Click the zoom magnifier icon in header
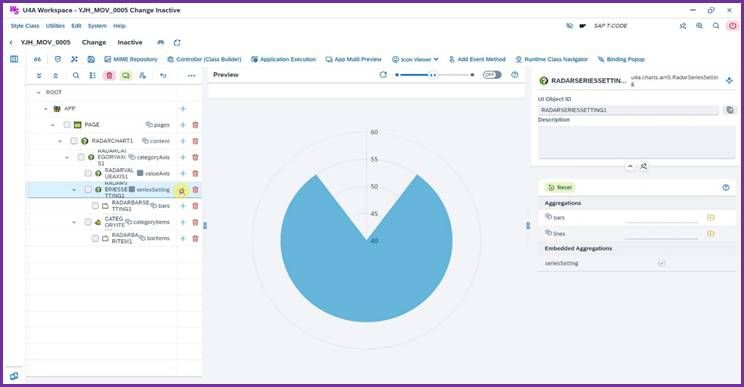This screenshot has width=744, height=387. (x=699, y=26)
